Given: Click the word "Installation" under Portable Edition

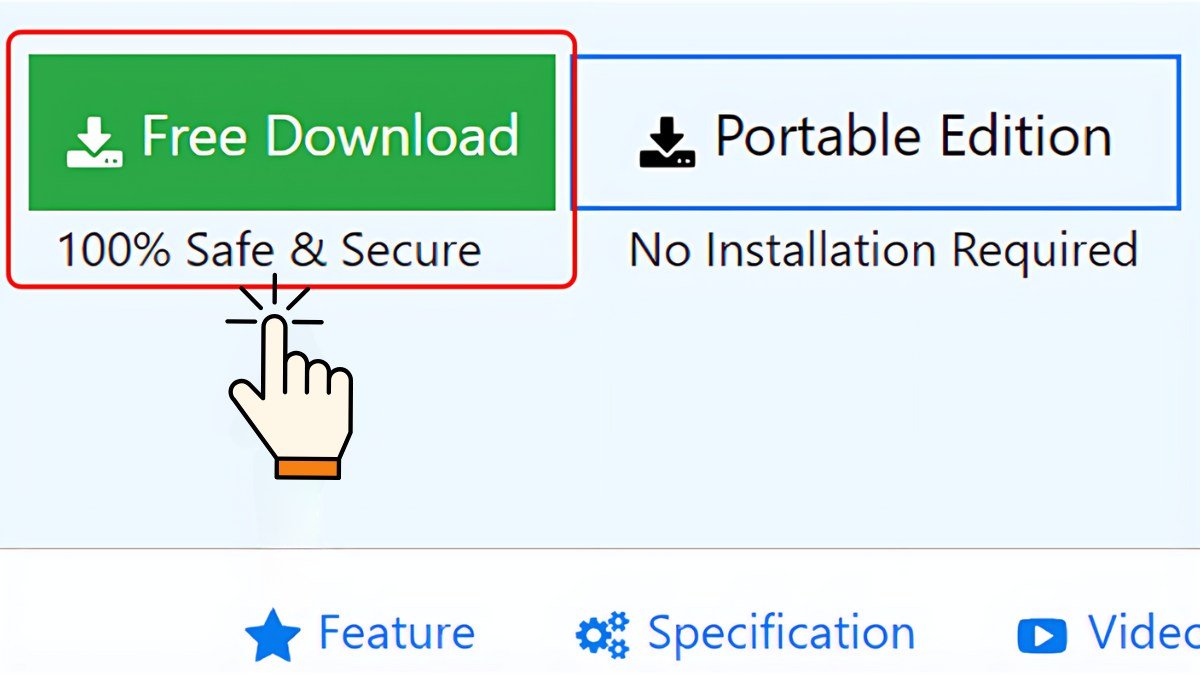Looking at the screenshot, I should click(x=823, y=250).
